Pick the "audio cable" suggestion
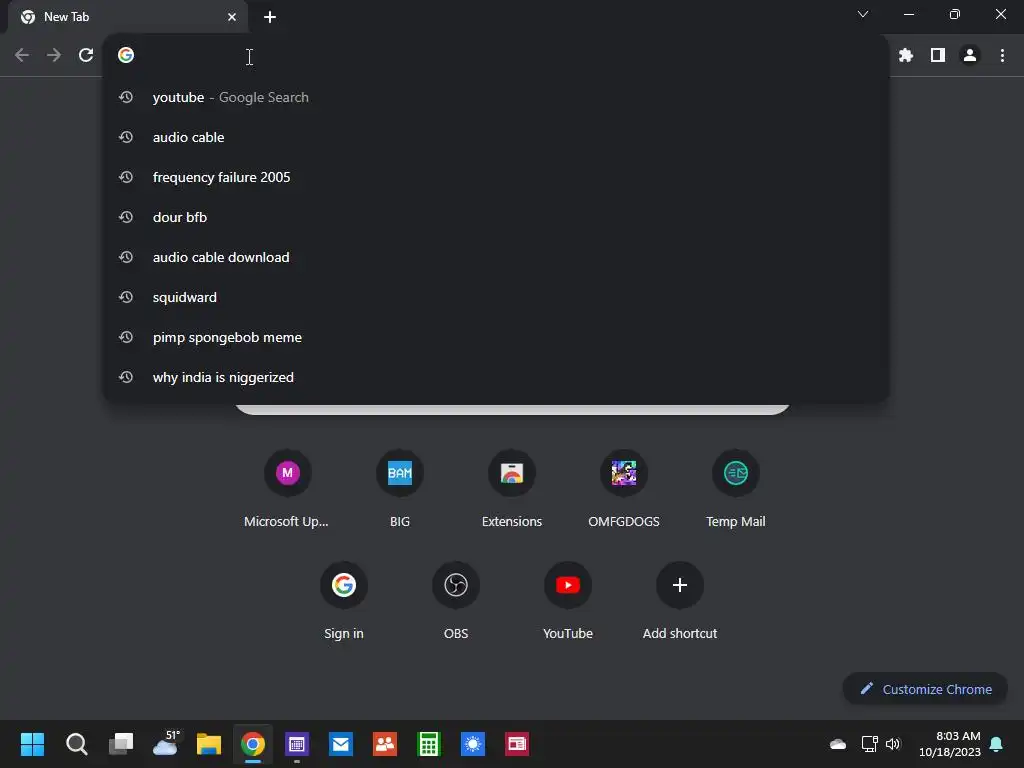Screen dimensions: 1024x768 [x=496, y=137]
